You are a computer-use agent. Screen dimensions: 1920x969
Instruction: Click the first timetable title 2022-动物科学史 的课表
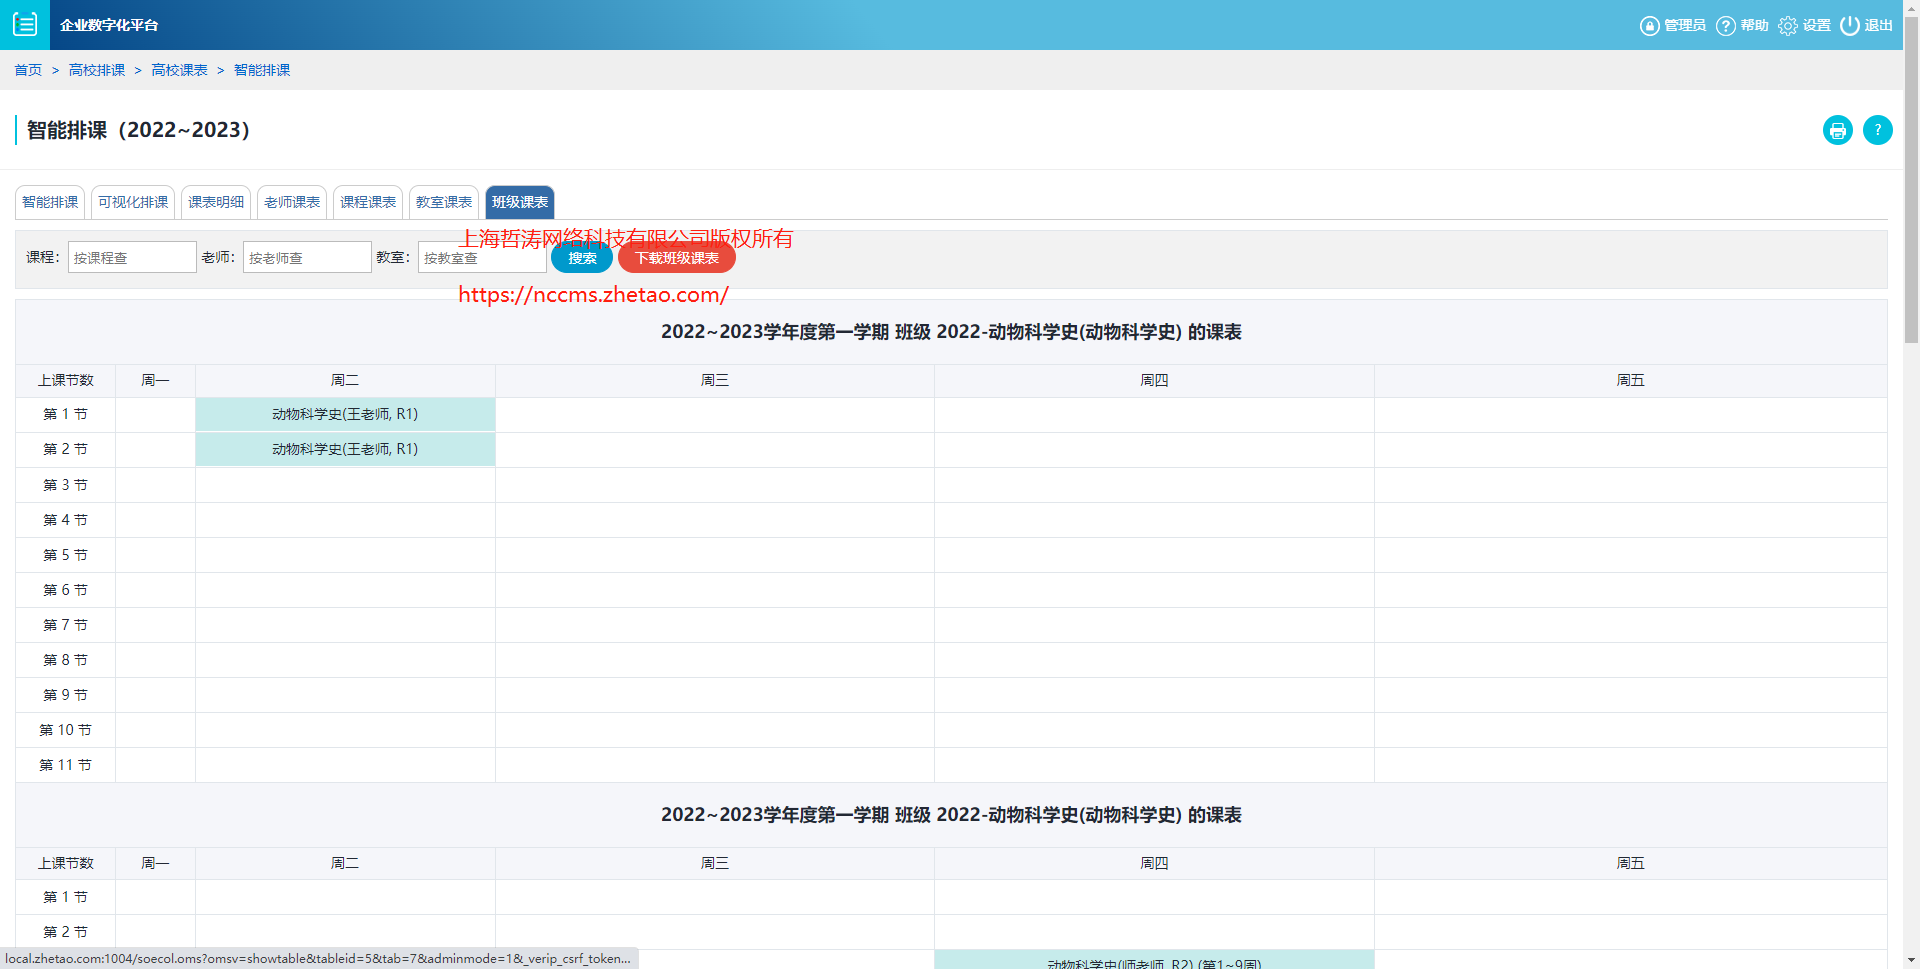click(951, 332)
